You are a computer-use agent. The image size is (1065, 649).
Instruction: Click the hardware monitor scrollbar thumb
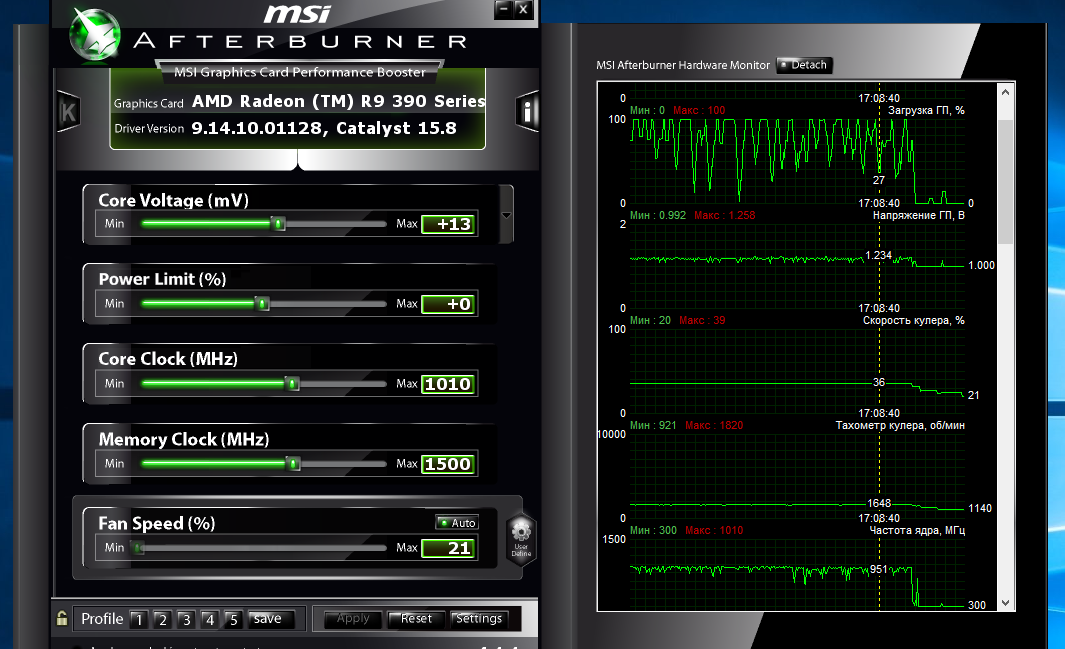click(x=1005, y=182)
